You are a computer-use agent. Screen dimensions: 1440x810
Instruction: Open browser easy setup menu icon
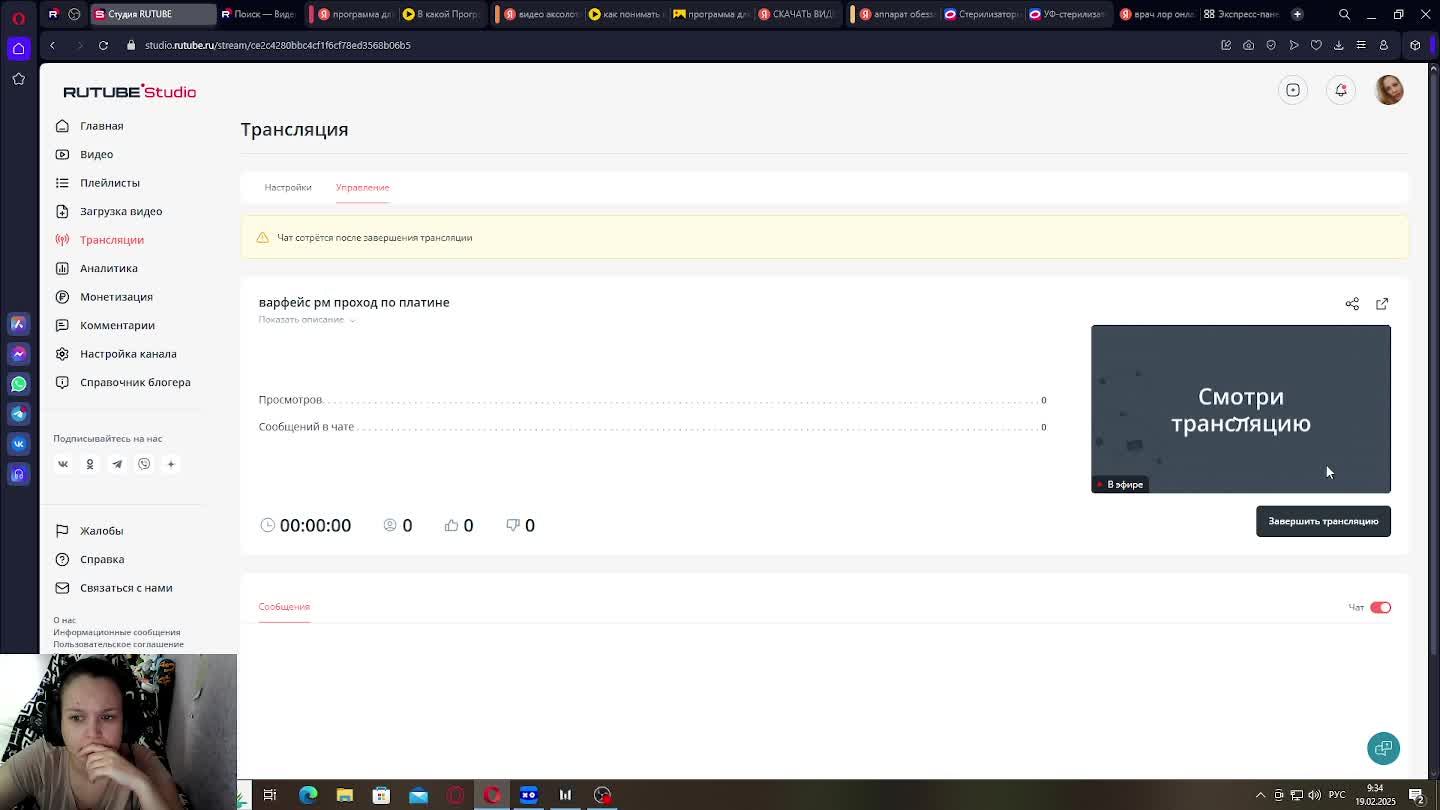(x=1361, y=45)
